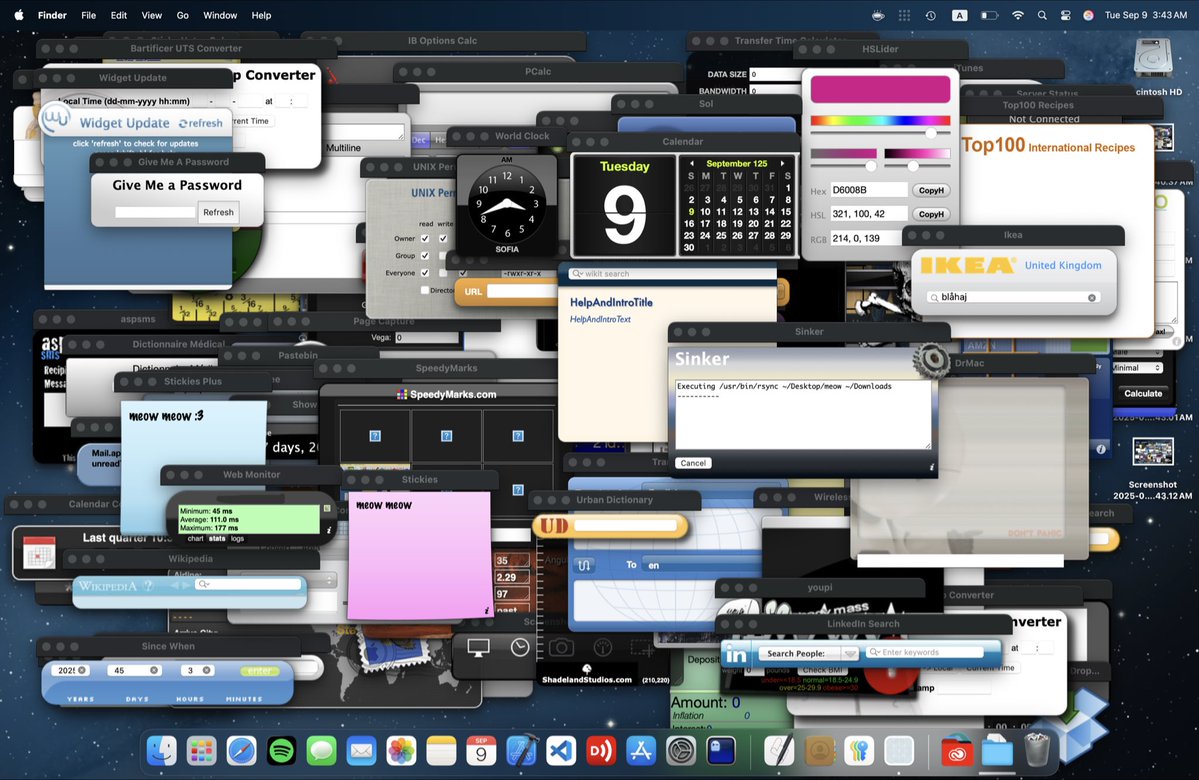Click the LinkedIn 'in' logo

pos(736,655)
